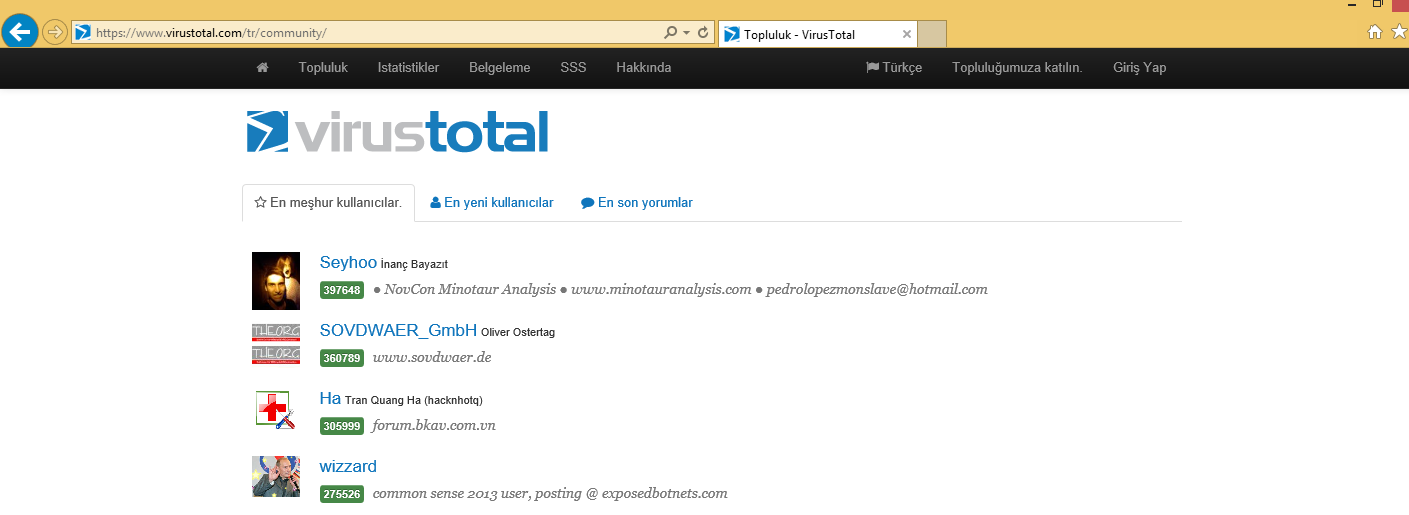Click the 397648 reputation badge
1409x515 pixels.
click(x=341, y=290)
